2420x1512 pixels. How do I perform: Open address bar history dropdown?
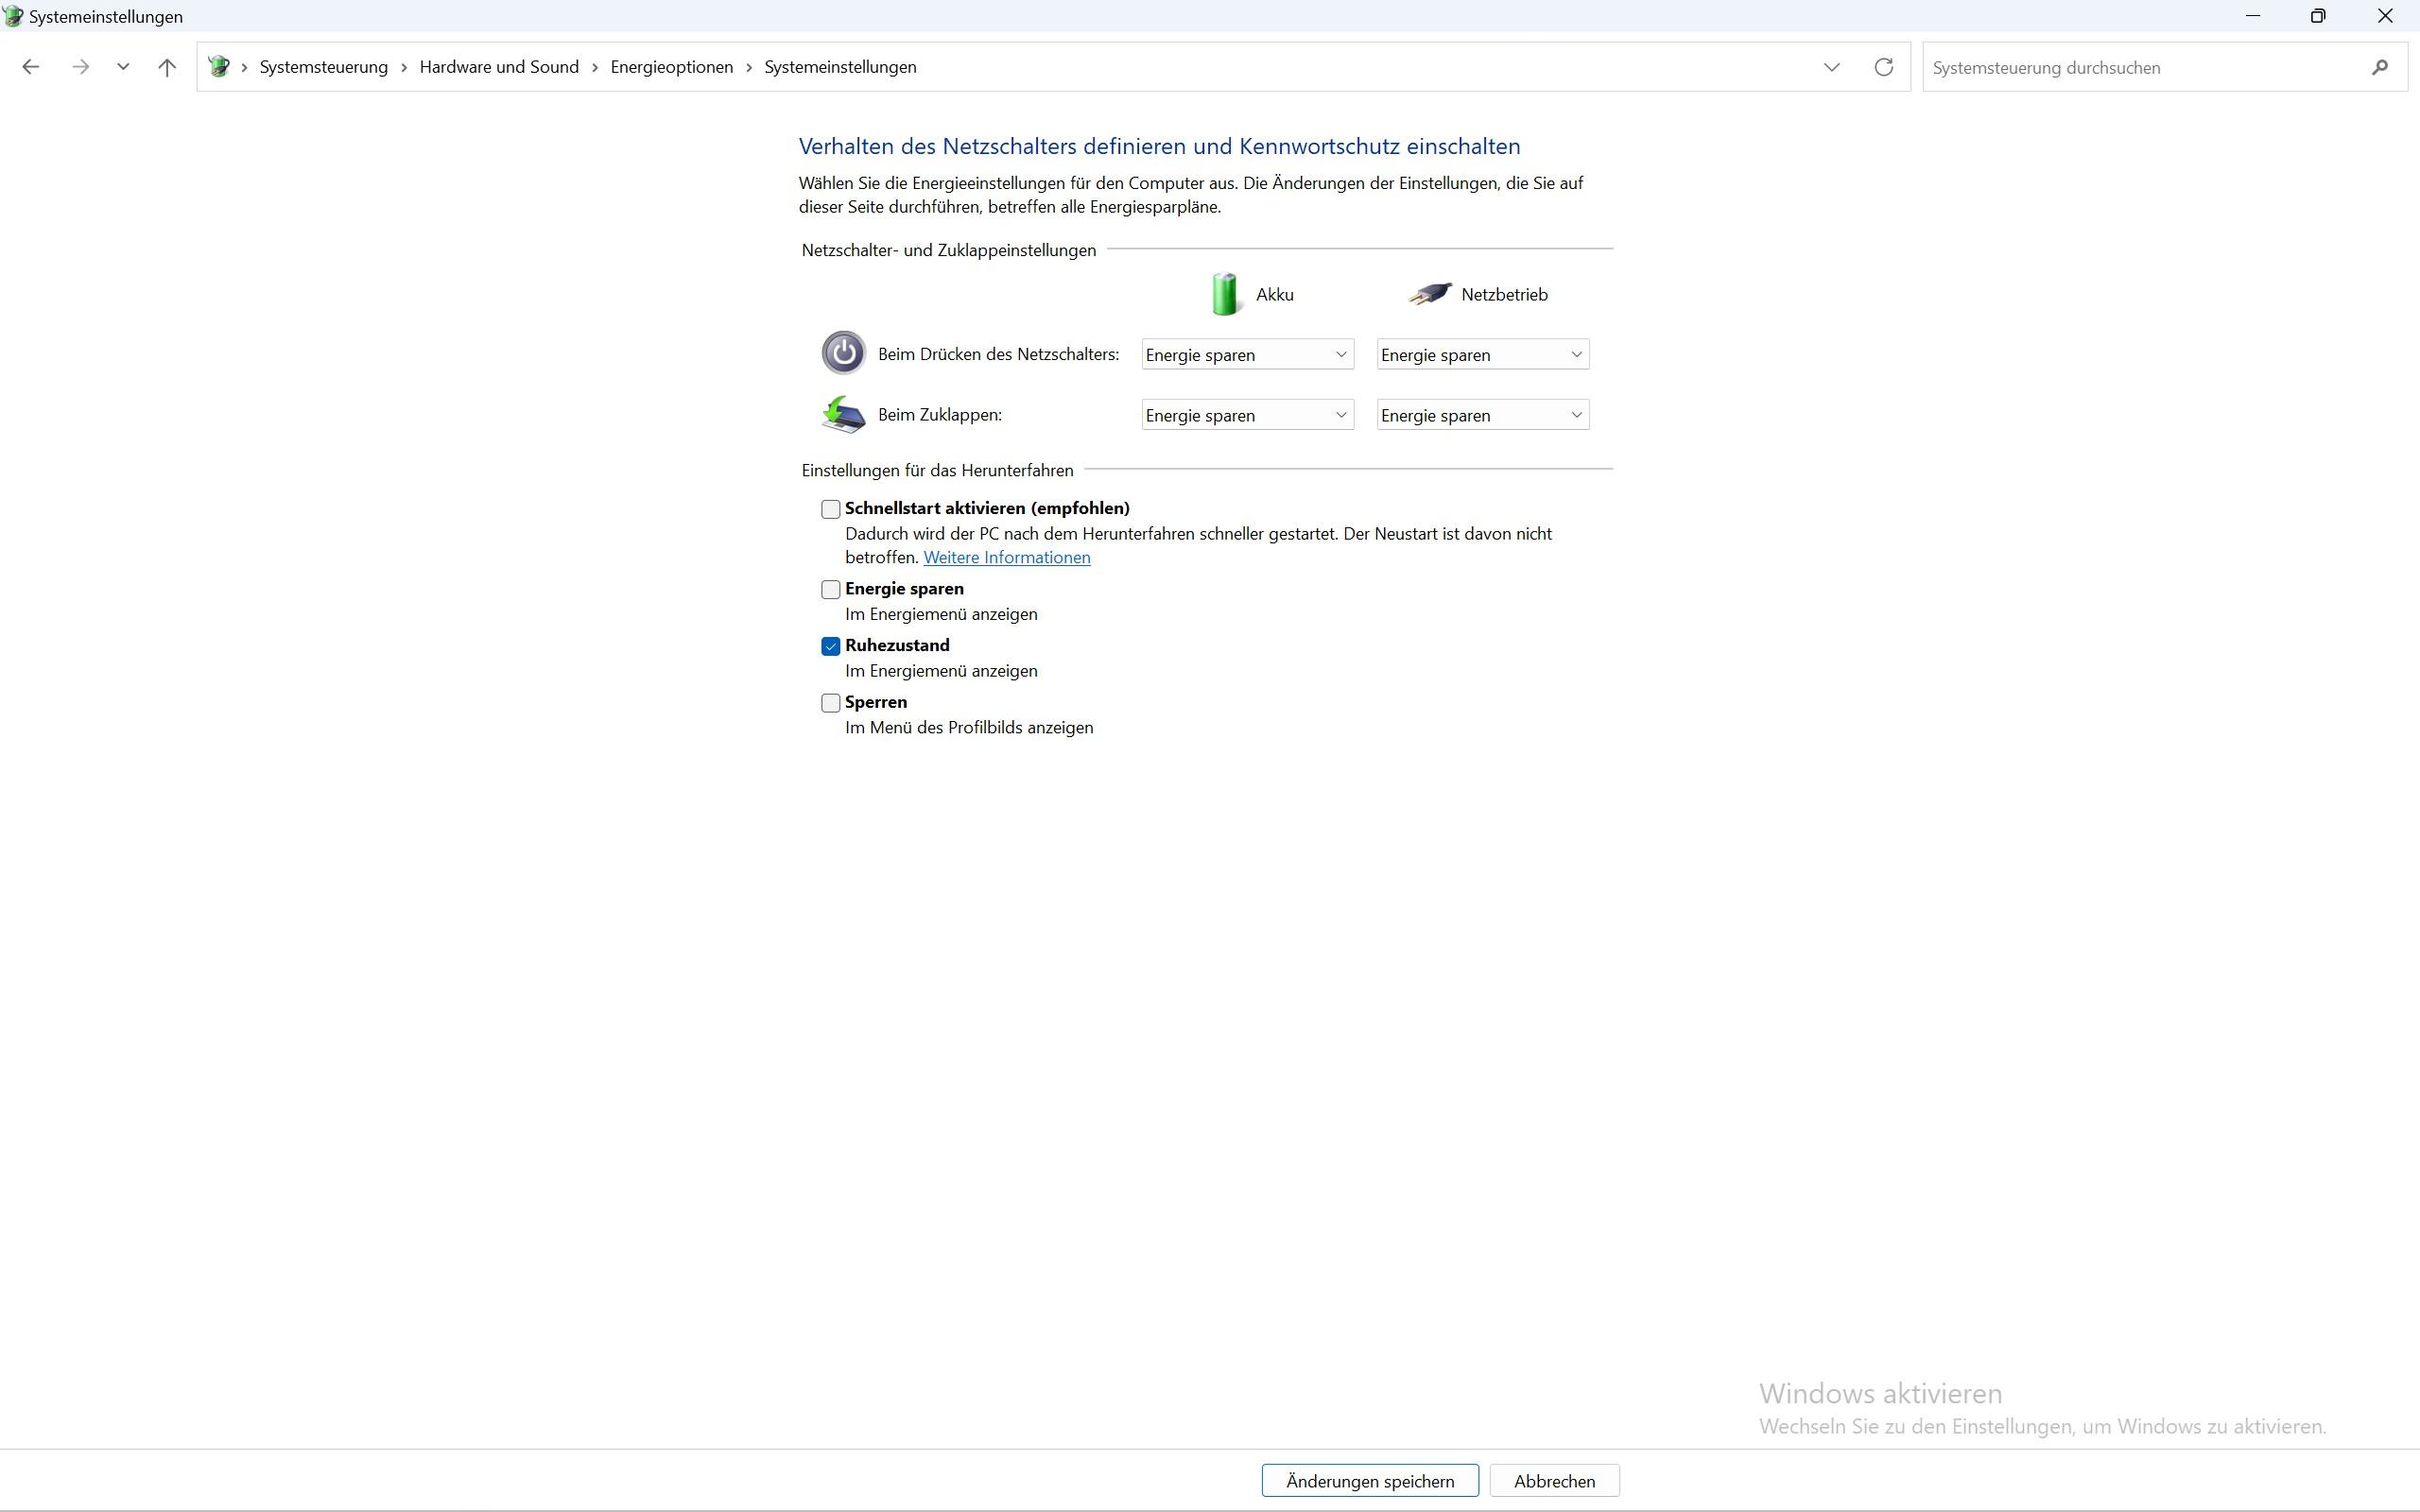click(x=1831, y=67)
